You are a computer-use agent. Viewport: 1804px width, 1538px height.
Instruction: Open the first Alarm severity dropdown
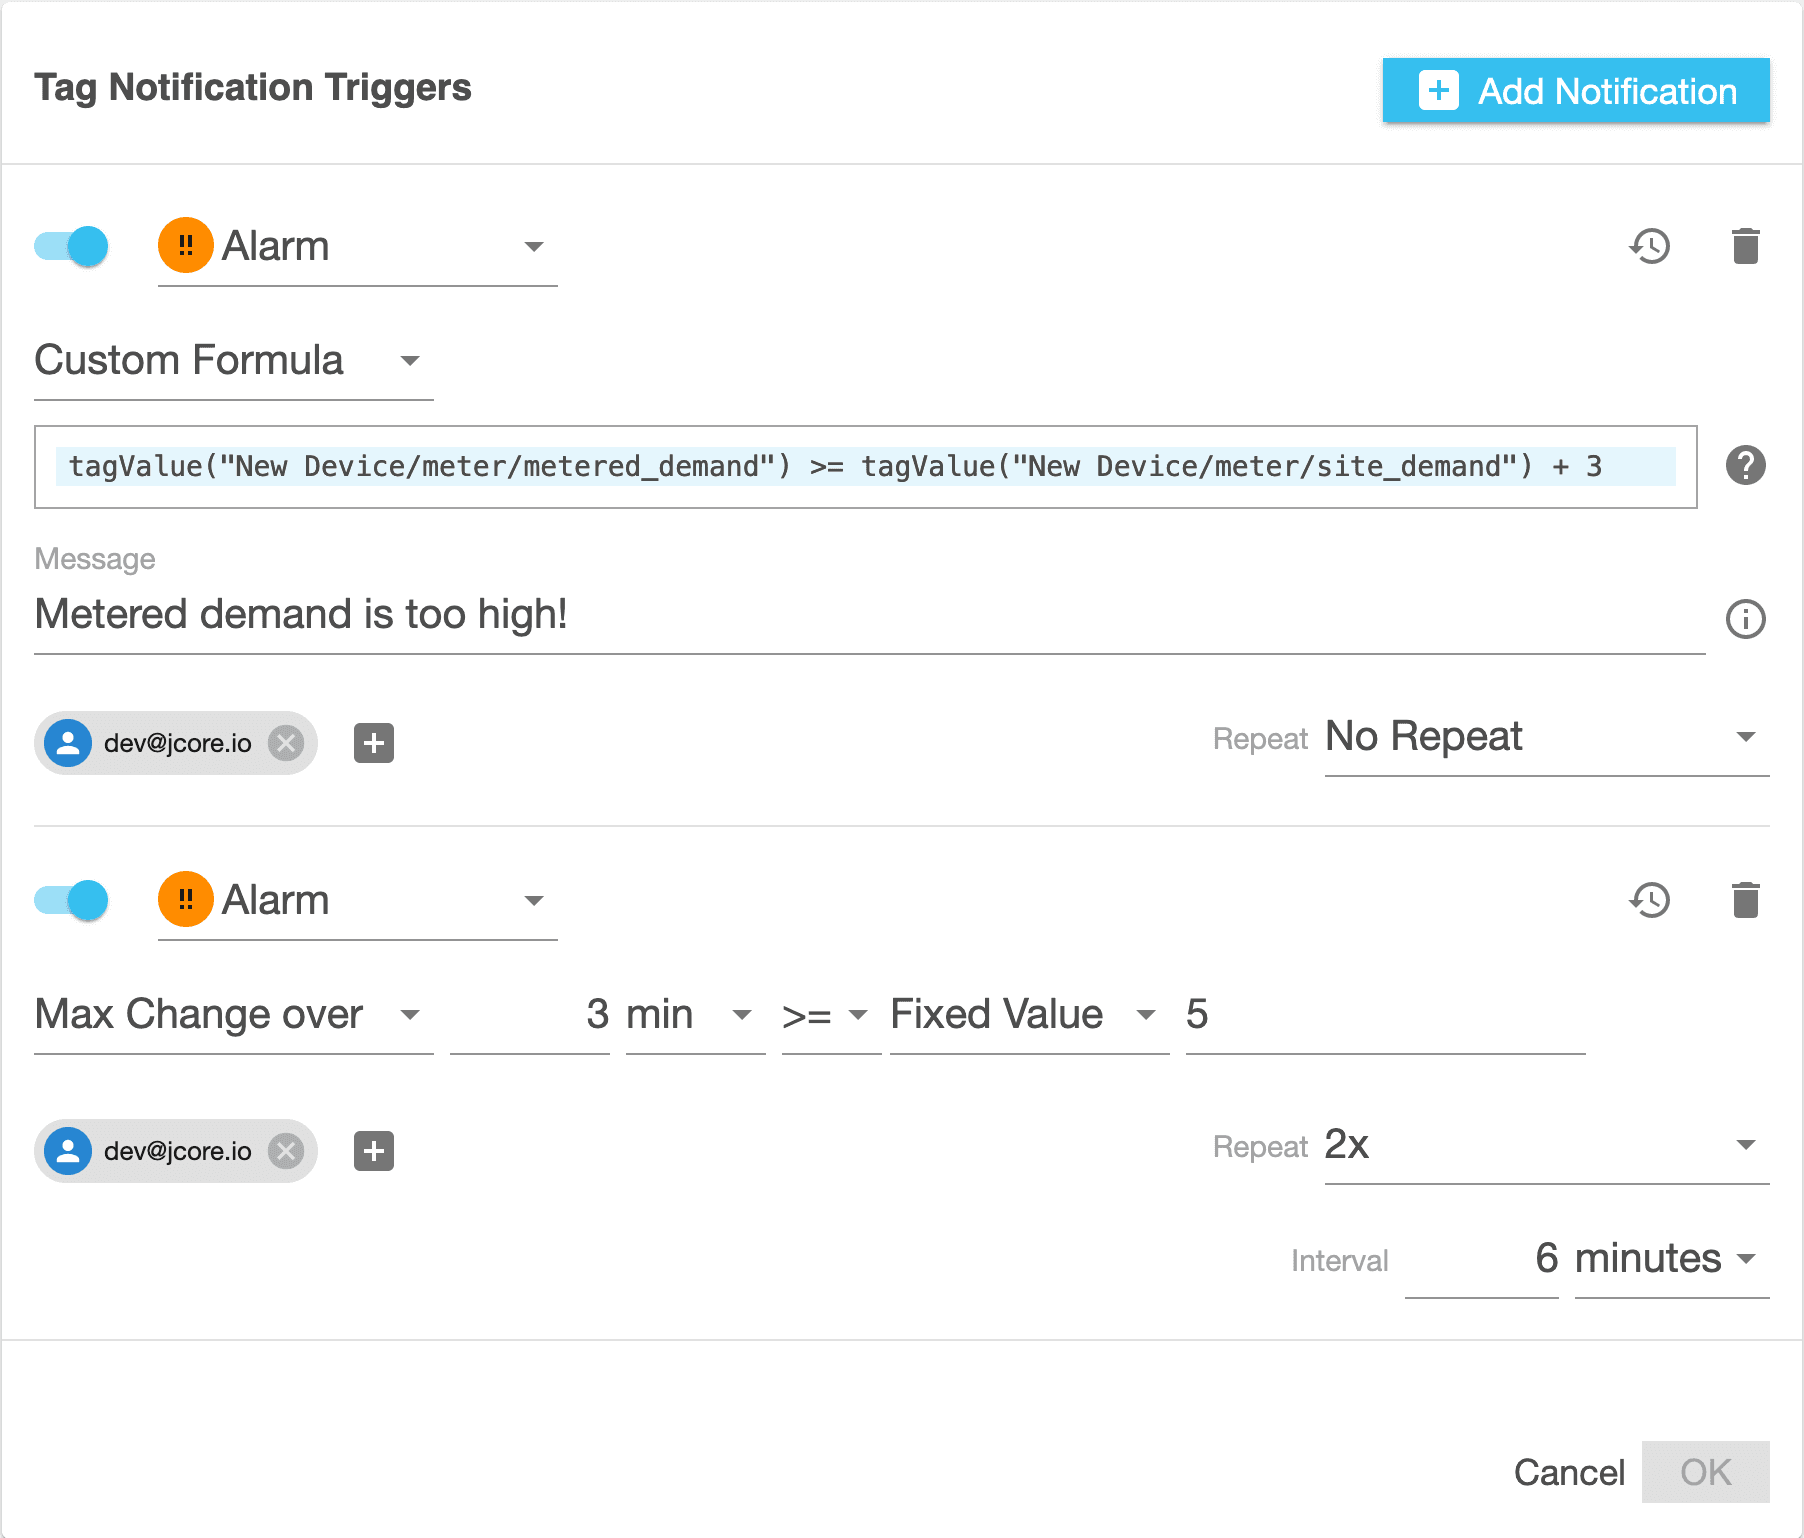point(357,247)
